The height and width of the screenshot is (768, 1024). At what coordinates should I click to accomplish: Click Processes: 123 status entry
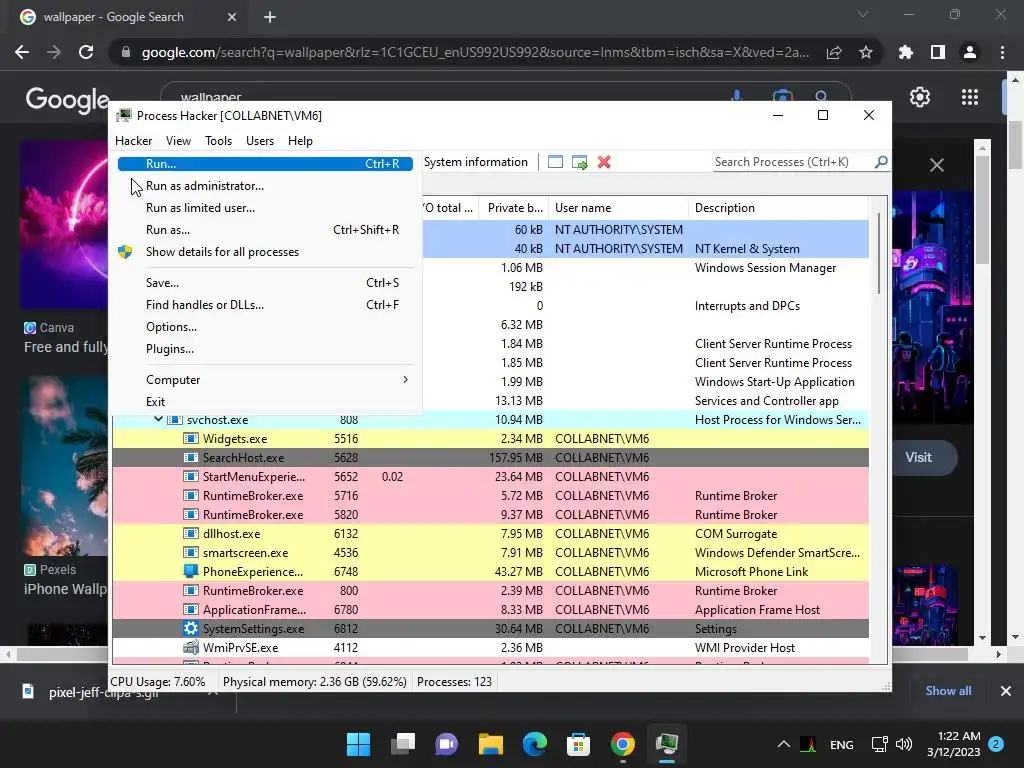(x=455, y=682)
